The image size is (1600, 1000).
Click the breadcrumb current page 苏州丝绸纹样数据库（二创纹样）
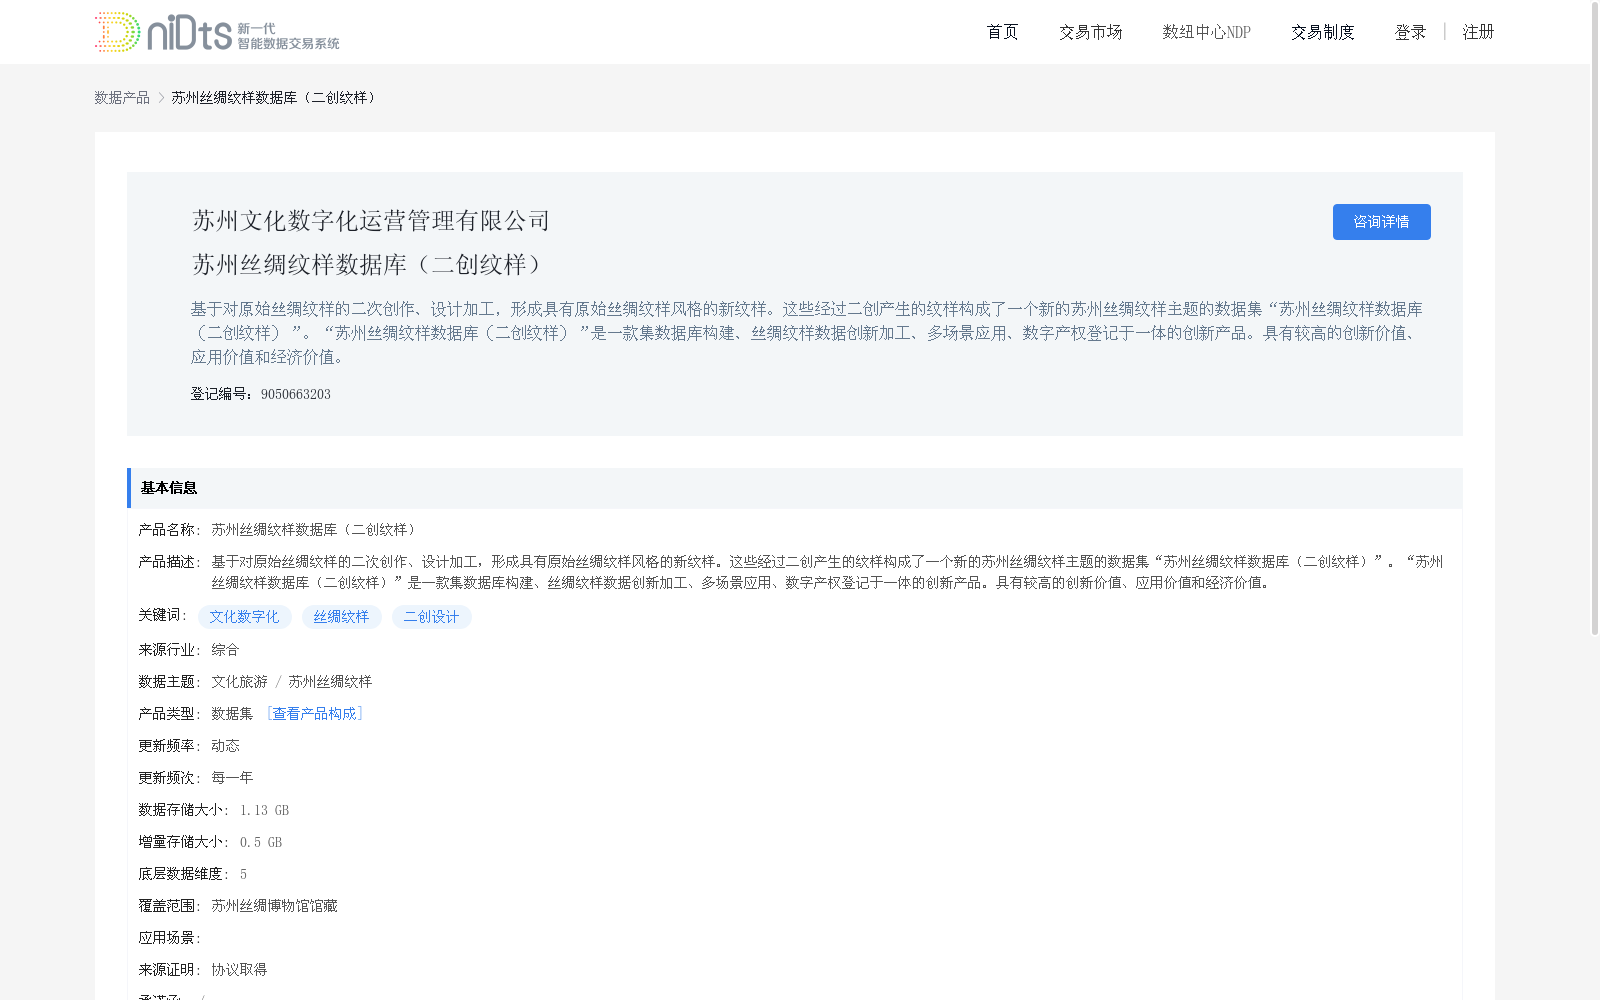[x=276, y=97]
